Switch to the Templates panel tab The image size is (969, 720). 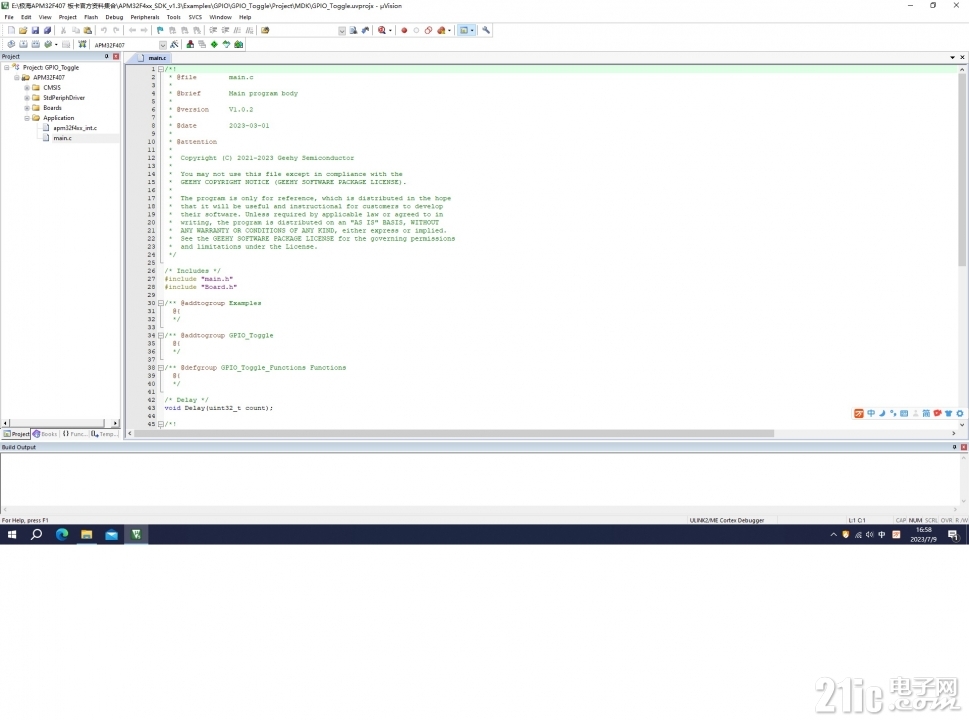point(104,434)
